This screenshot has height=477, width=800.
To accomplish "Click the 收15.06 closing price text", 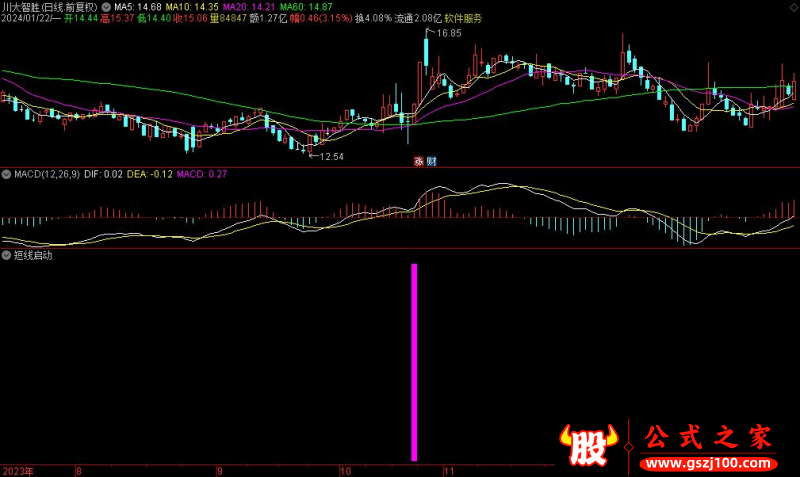I will [x=190, y=18].
